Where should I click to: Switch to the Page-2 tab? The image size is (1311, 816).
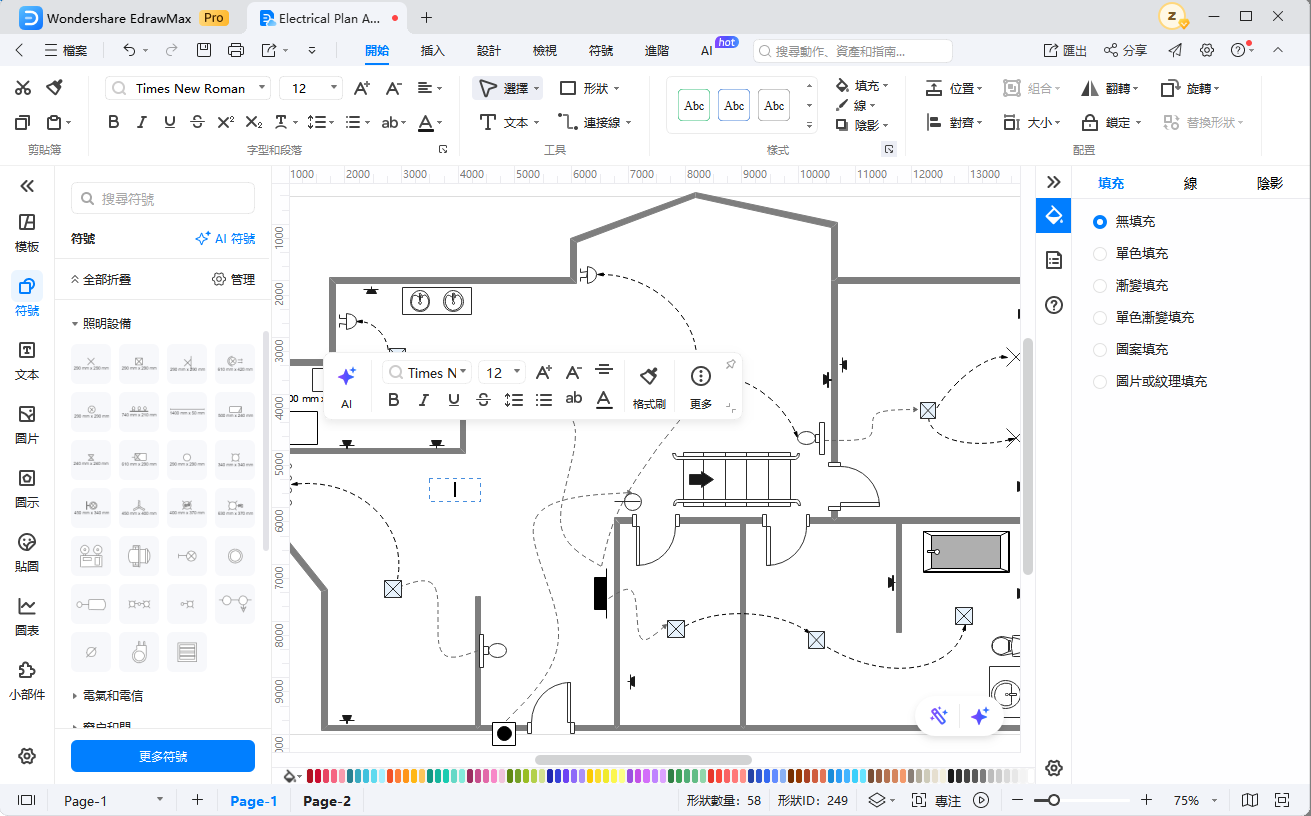tap(327, 801)
